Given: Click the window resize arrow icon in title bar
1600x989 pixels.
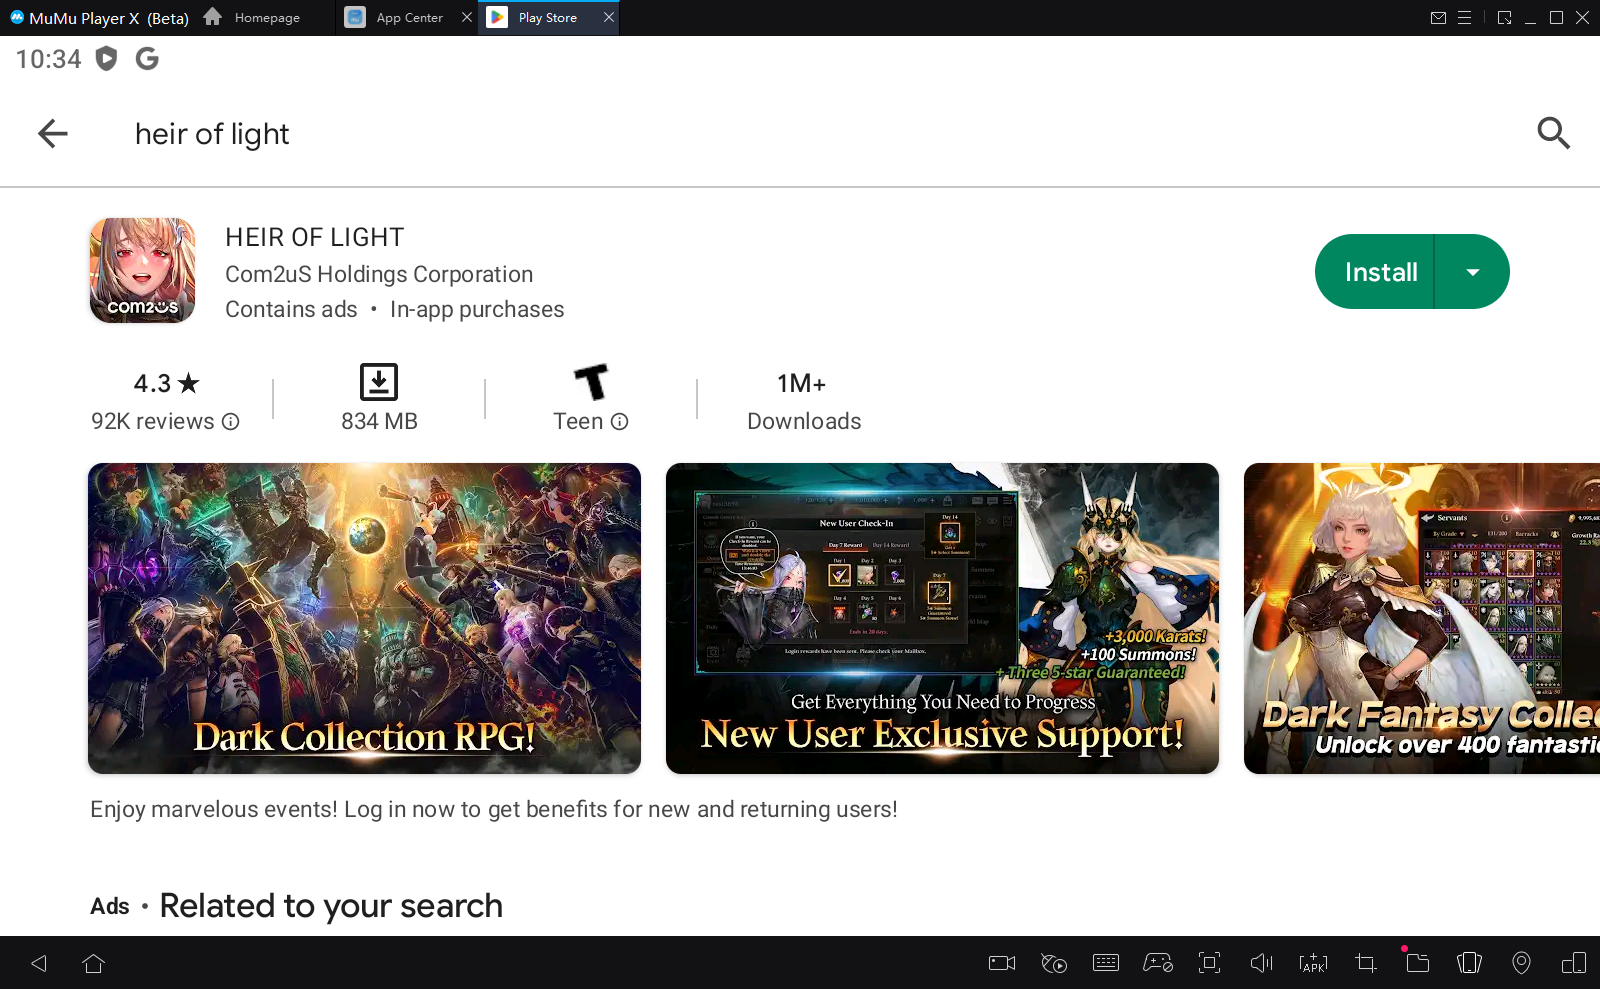Looking at the screenshot, I should [x=1504, y=17].
